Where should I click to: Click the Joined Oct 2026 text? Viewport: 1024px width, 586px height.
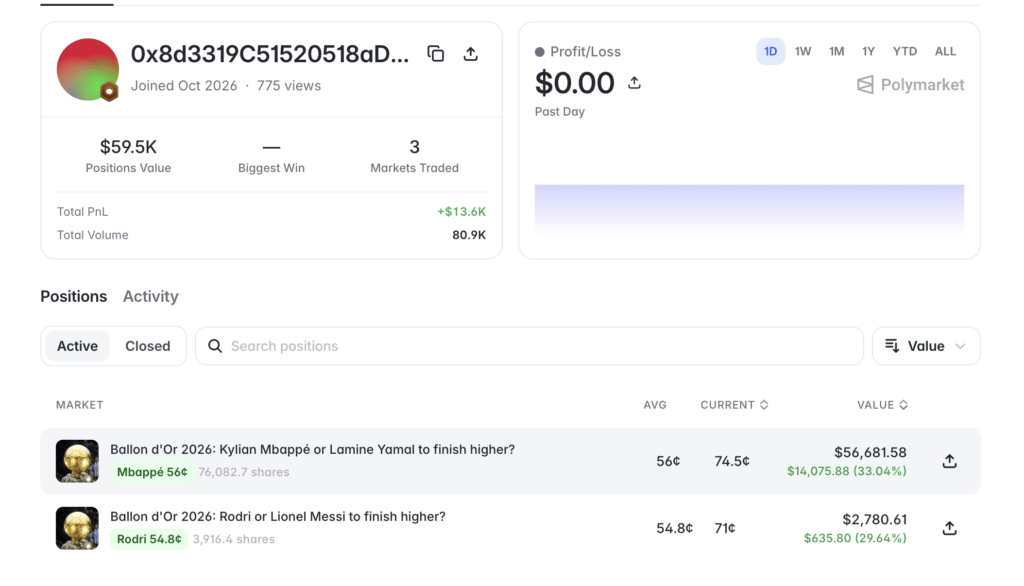[x=184, y=86]
